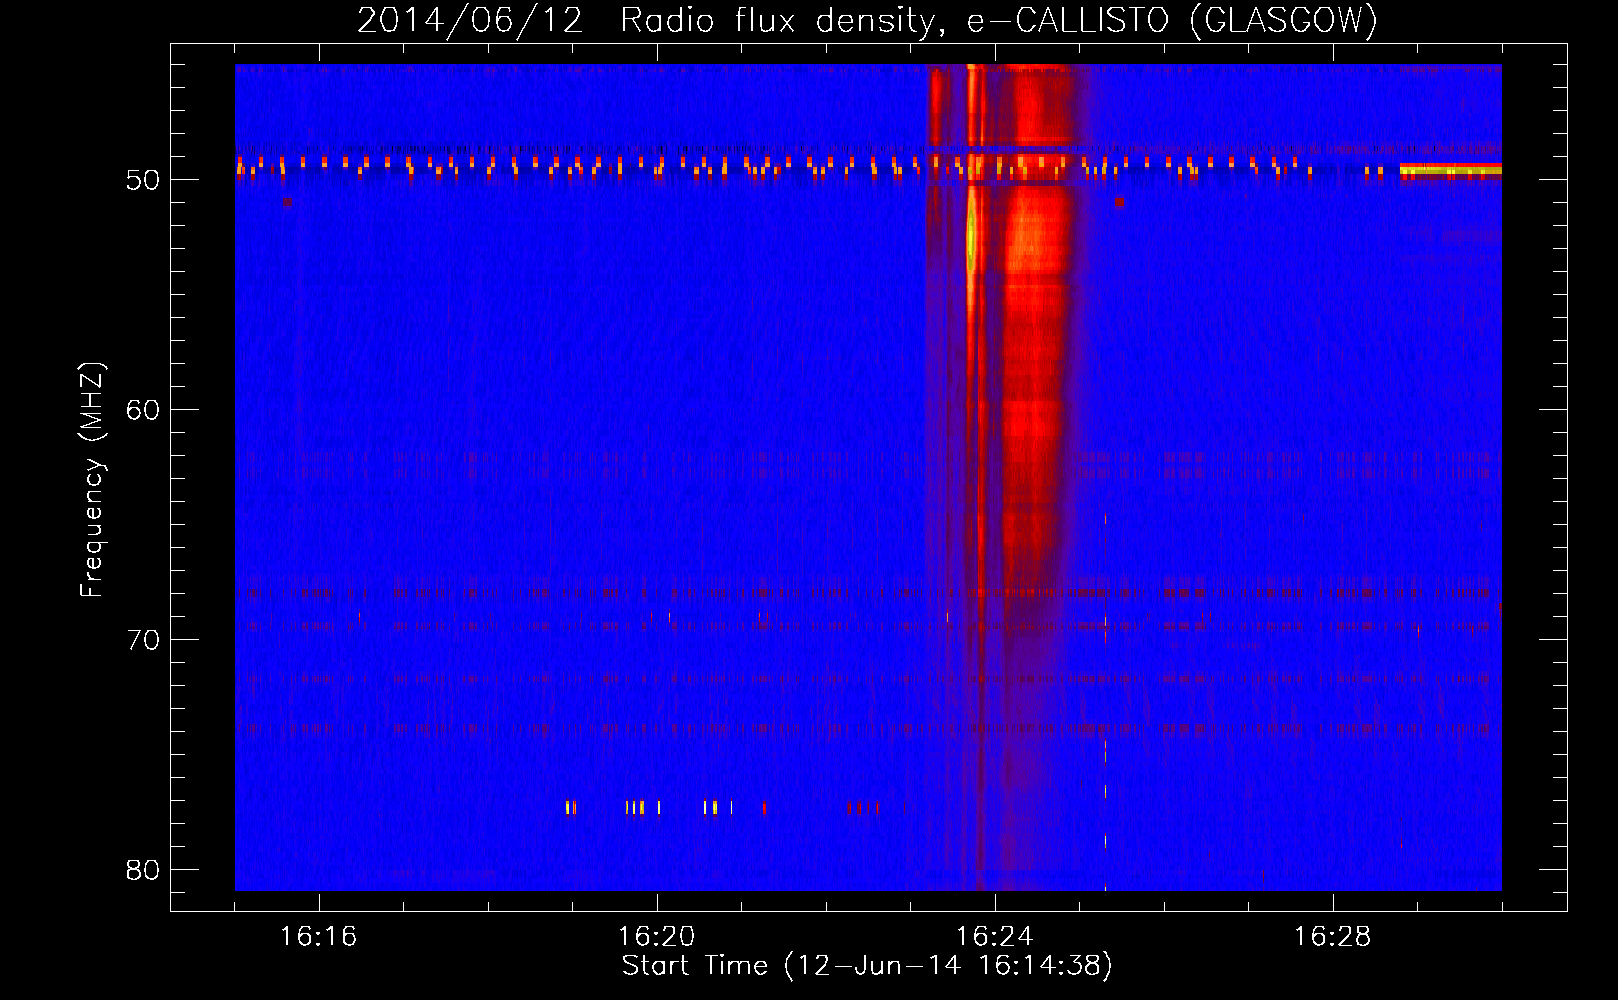This screenshot has width=1618, height=1000.
Task: Click the 16:16 time tick label
Action: tap(318, 936)
